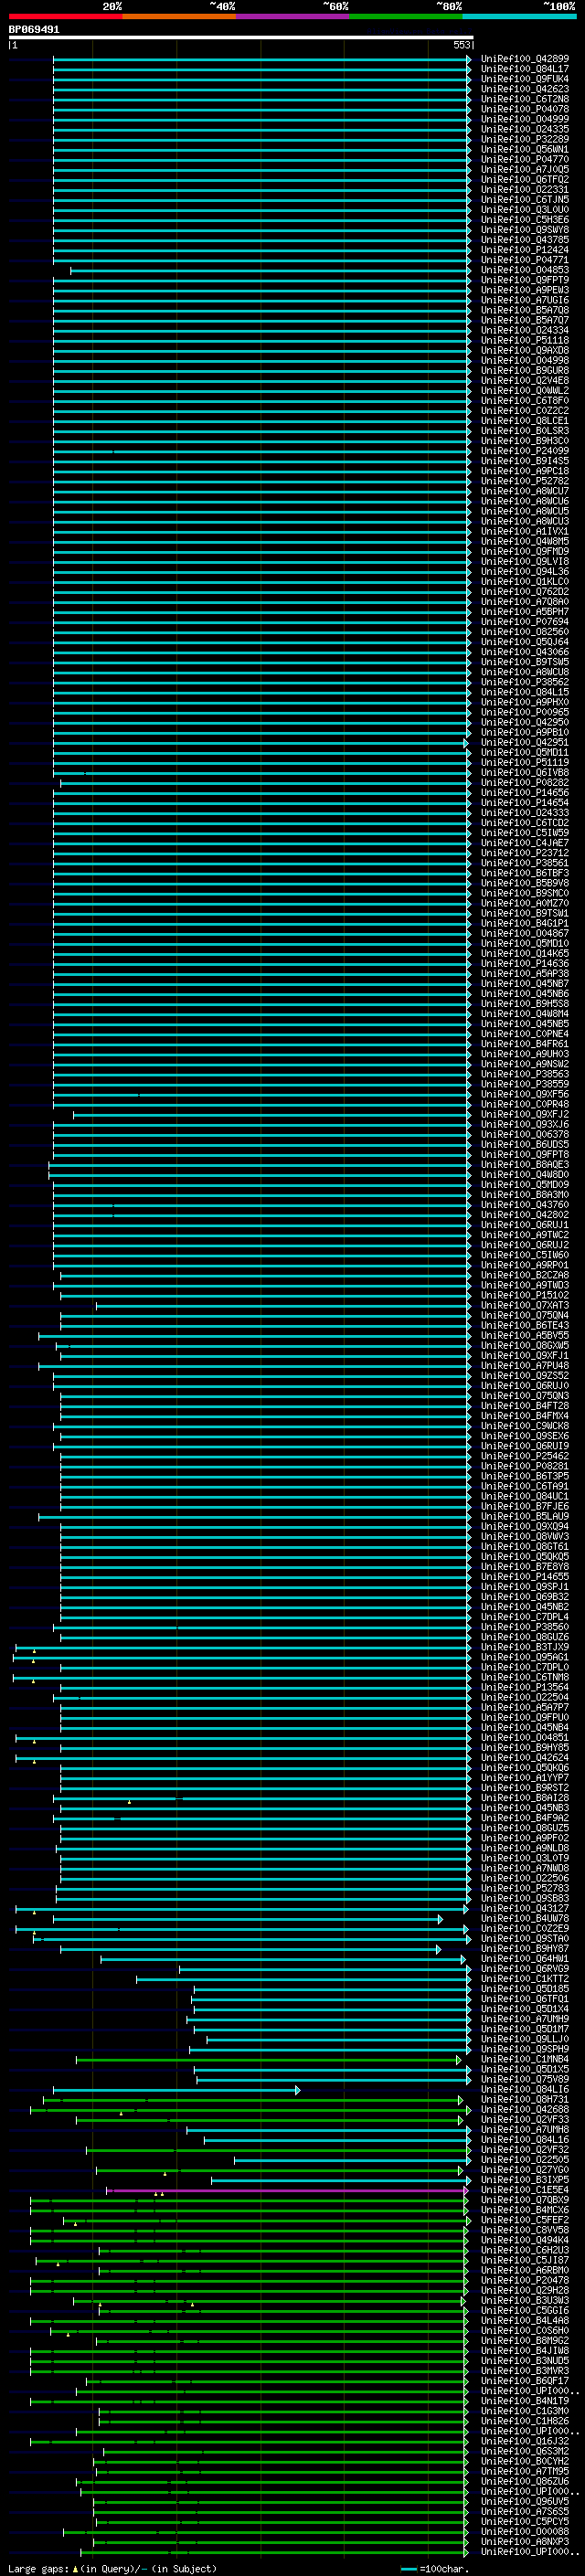Screen dimensions: 585x2576
Task: Click the orange ~40% identity legend segment
Action: point(179,16)
